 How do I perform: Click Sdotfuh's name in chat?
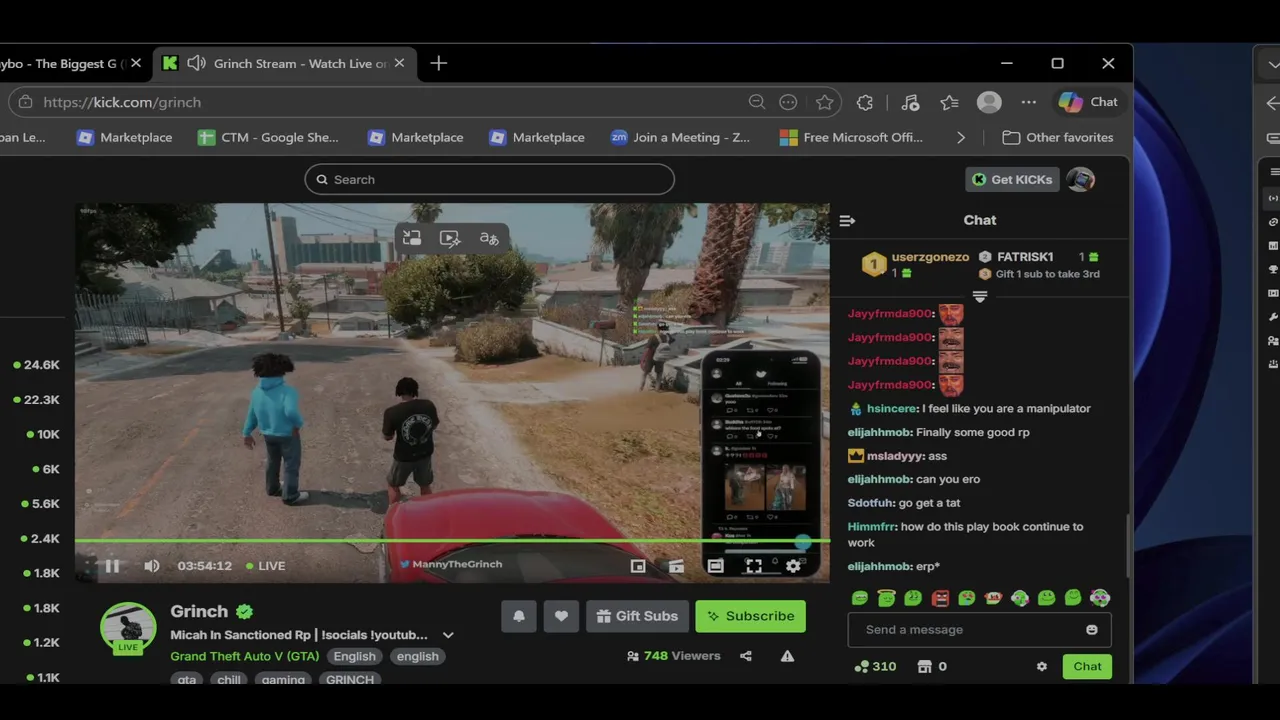click(x=871, y=503)
